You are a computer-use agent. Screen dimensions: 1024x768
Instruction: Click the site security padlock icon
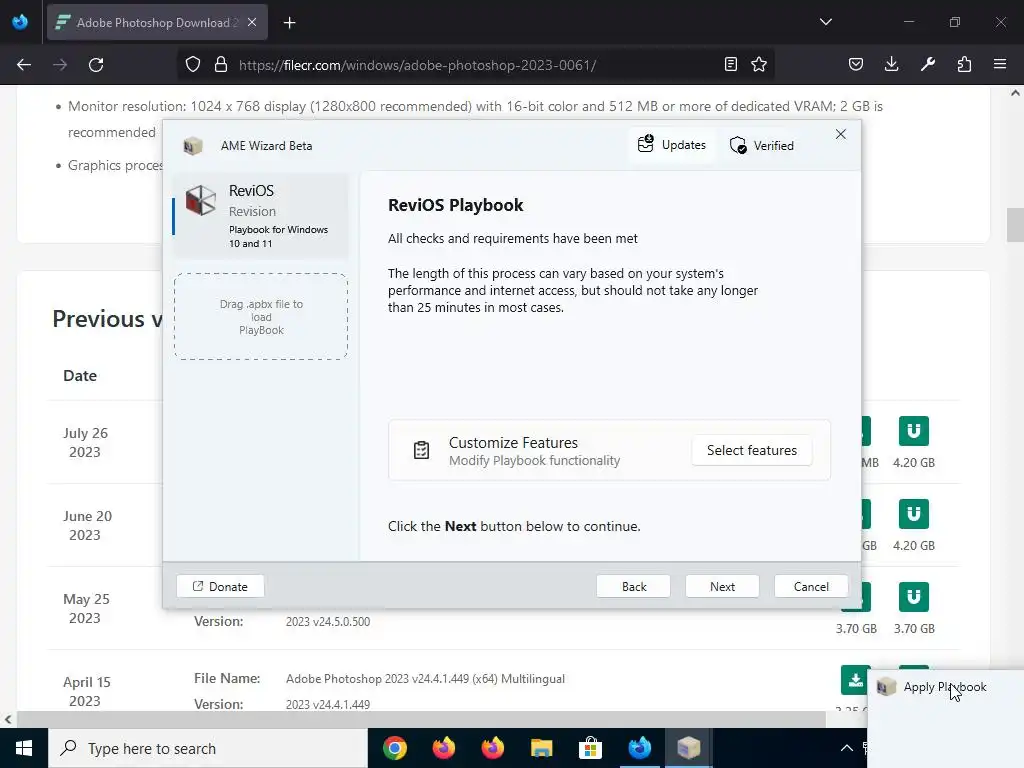coord(221,65)
